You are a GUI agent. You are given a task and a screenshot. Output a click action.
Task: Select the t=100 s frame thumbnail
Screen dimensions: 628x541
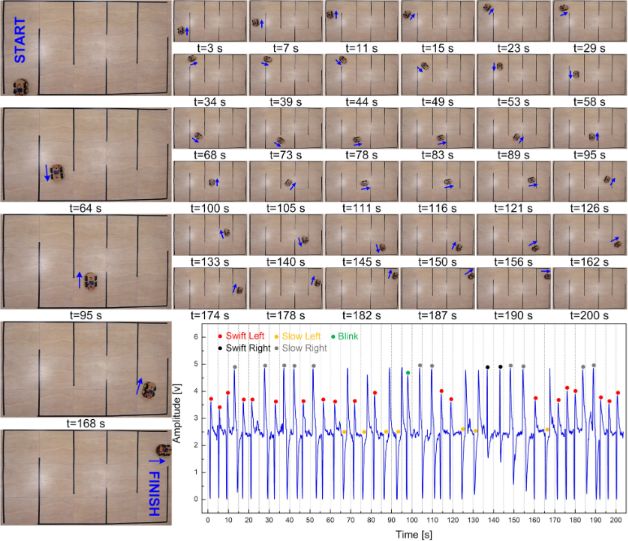click(x=210, y=181)
